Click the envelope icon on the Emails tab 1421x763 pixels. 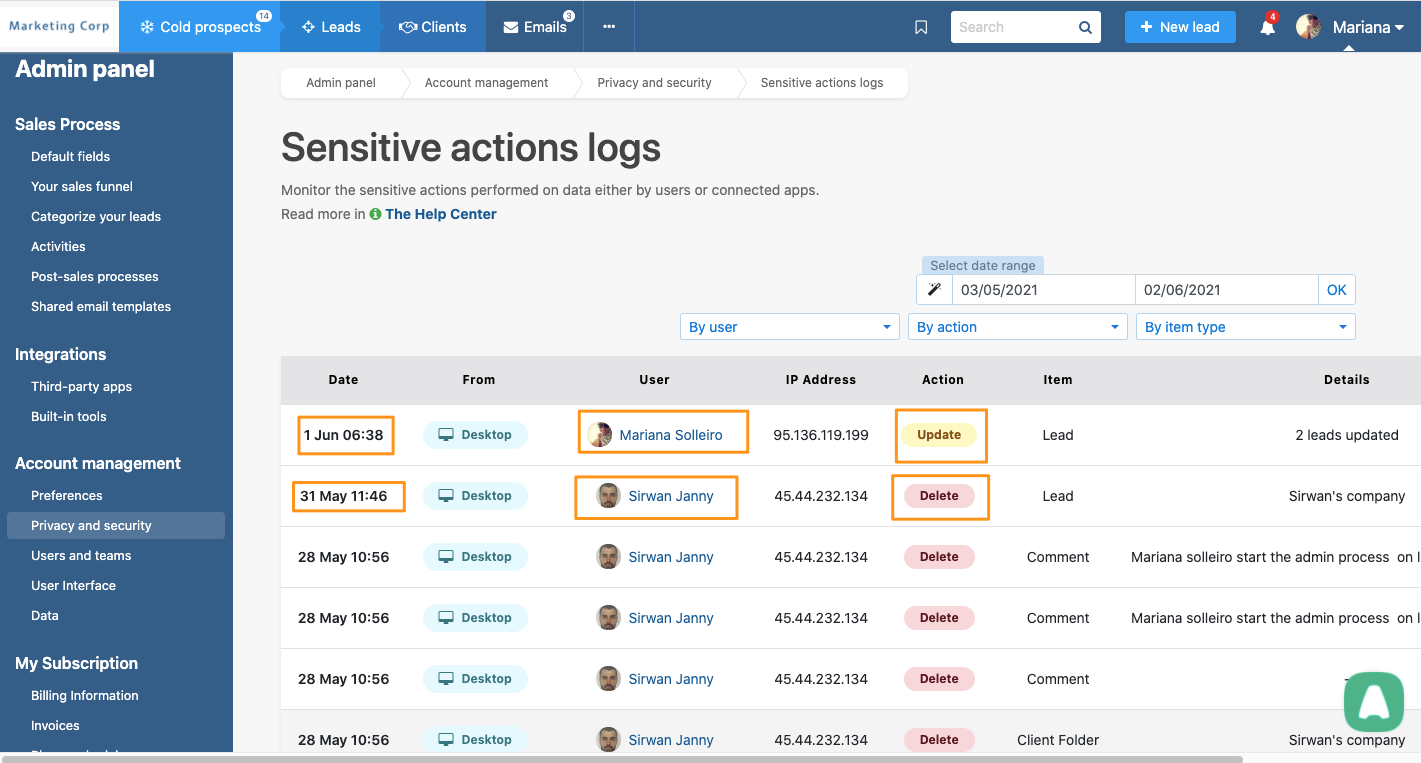pyautogui.click(x=509, y=27)
